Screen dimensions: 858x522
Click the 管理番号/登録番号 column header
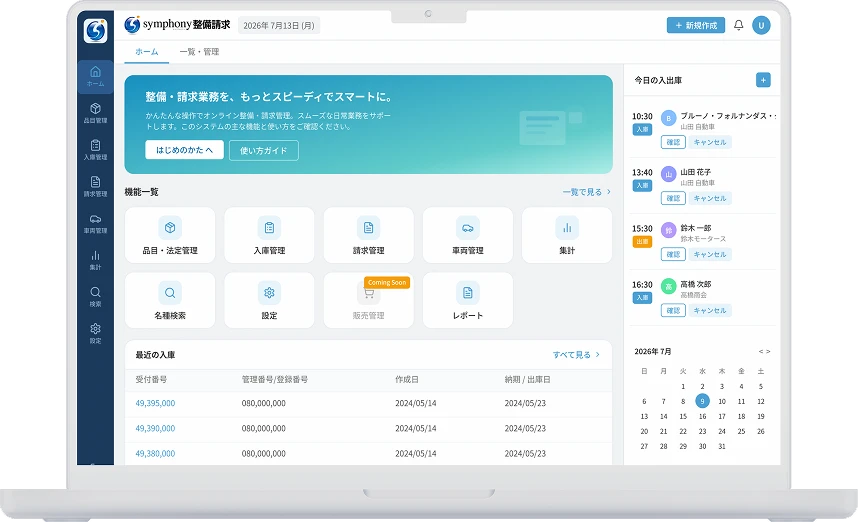pos(275,379)
